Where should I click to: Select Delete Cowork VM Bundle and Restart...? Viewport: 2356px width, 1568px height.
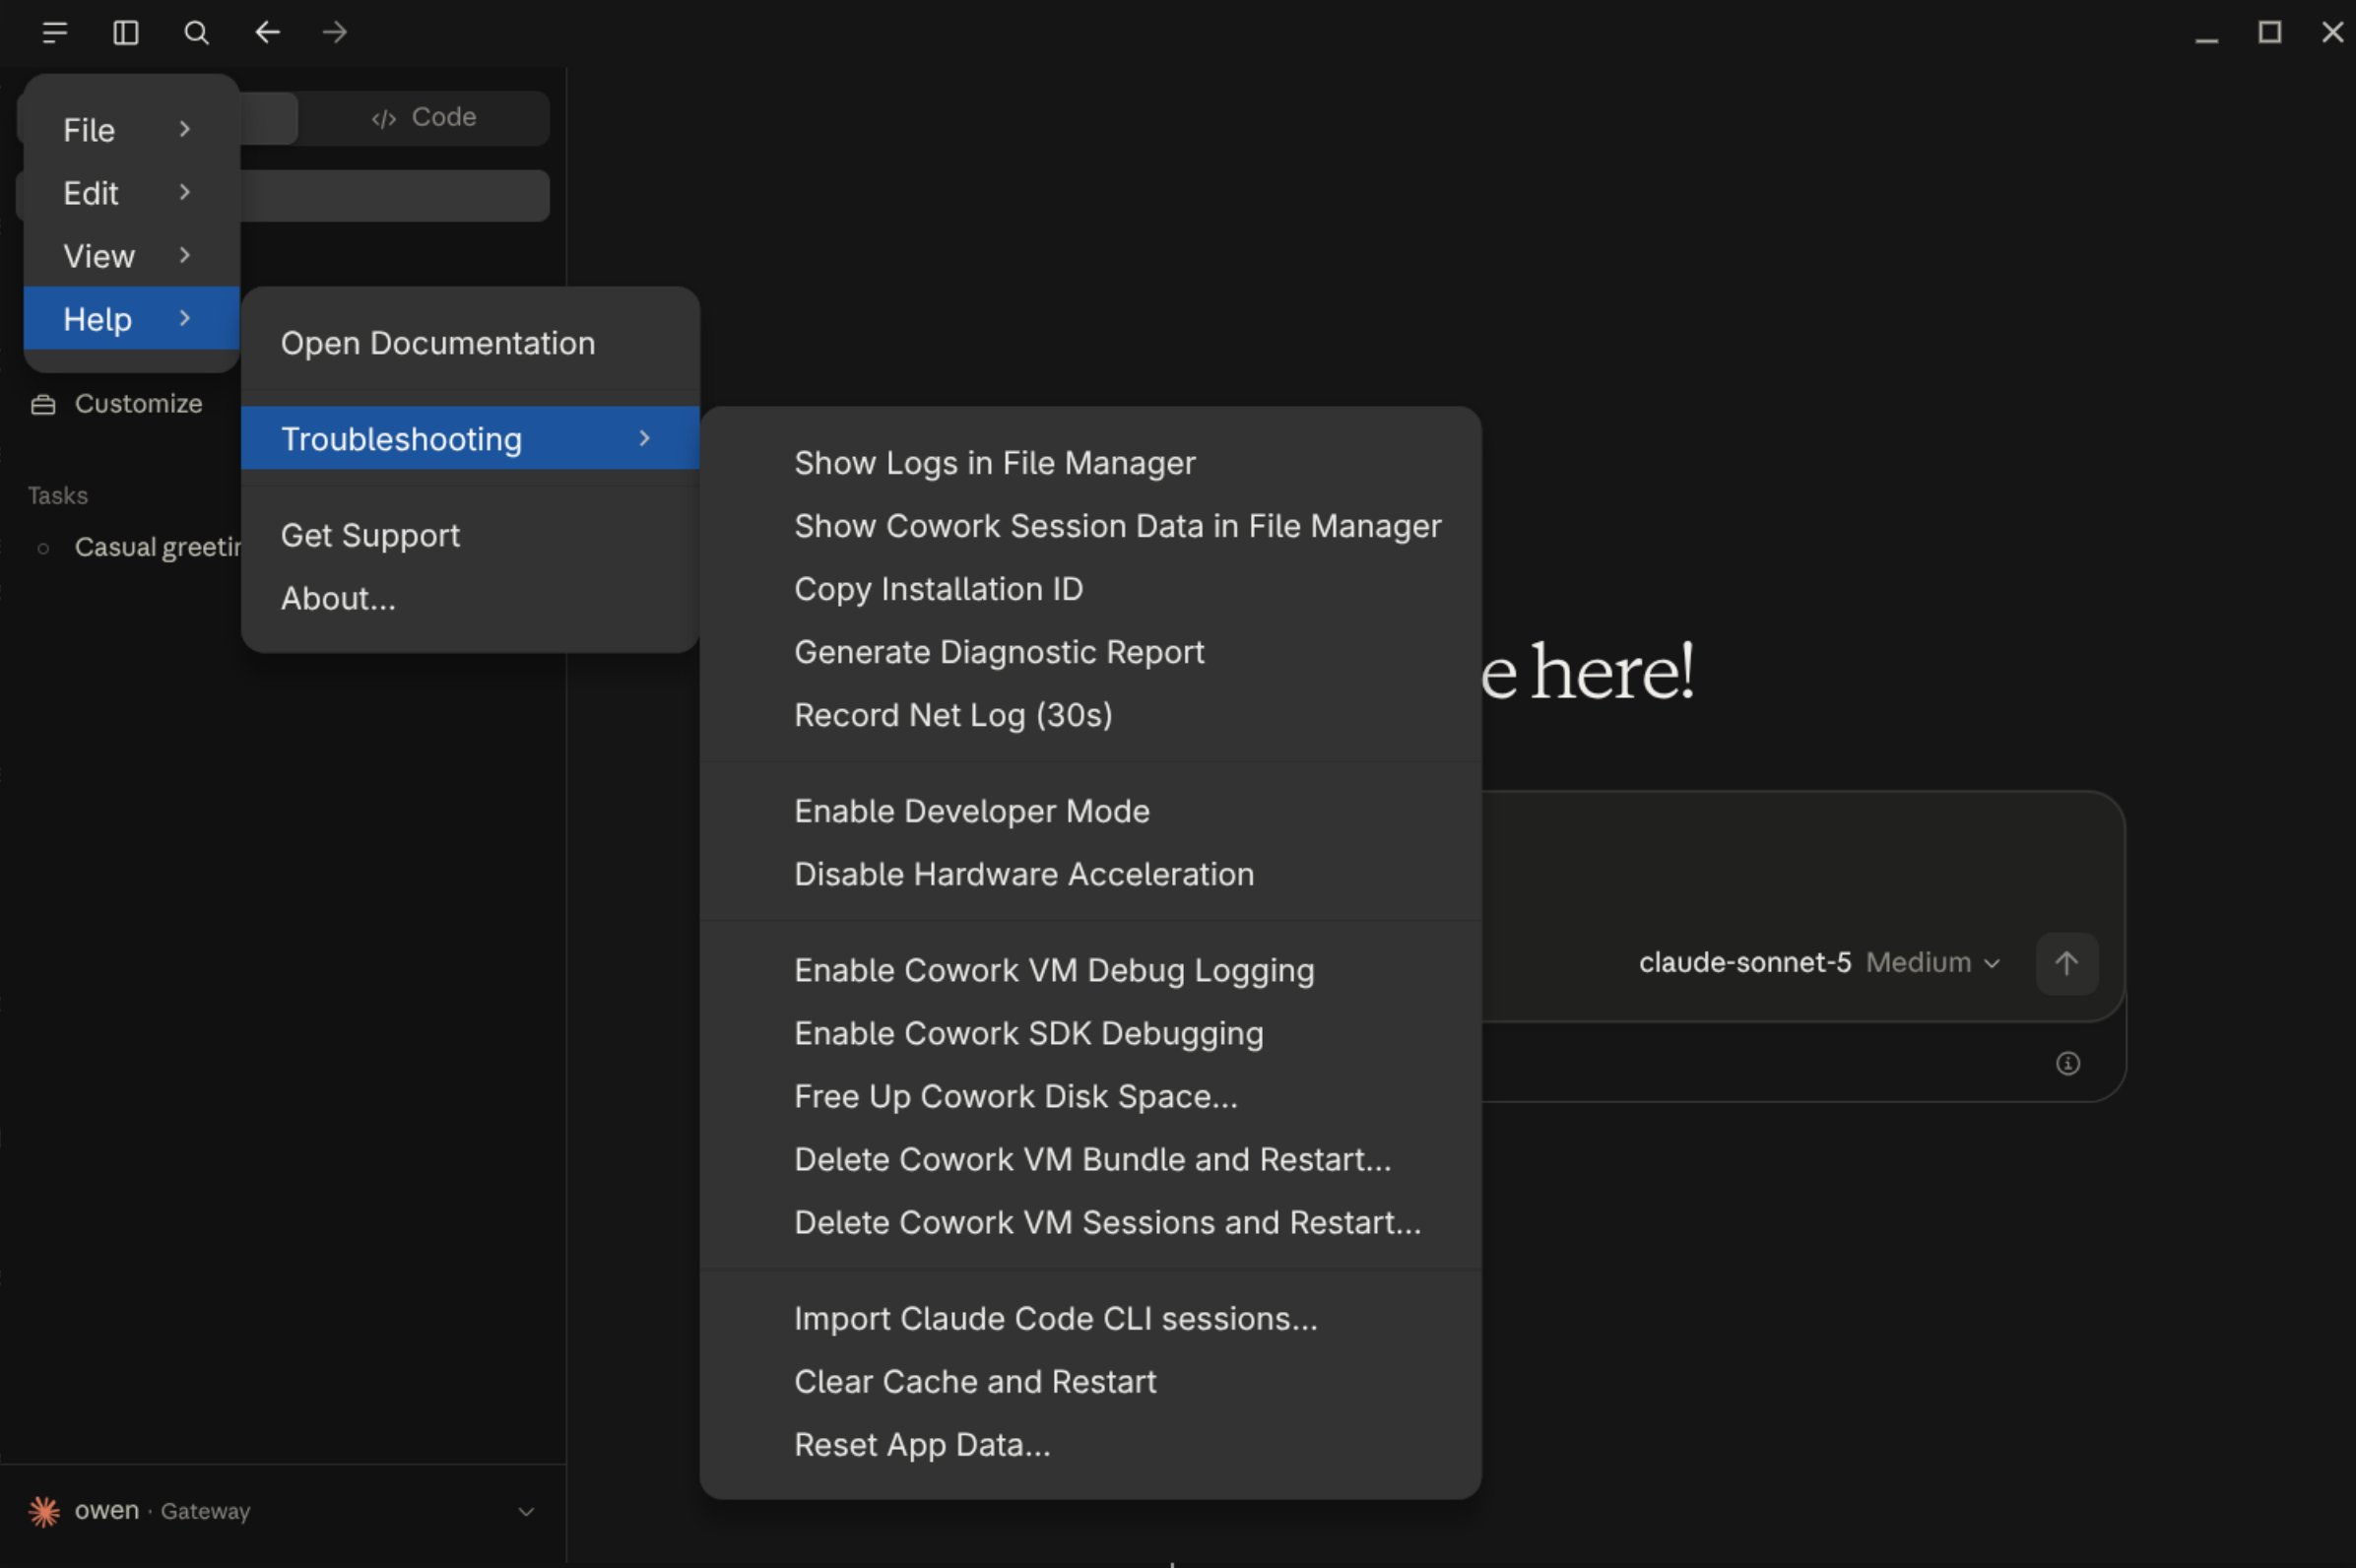click(x=1090, y=1159)
